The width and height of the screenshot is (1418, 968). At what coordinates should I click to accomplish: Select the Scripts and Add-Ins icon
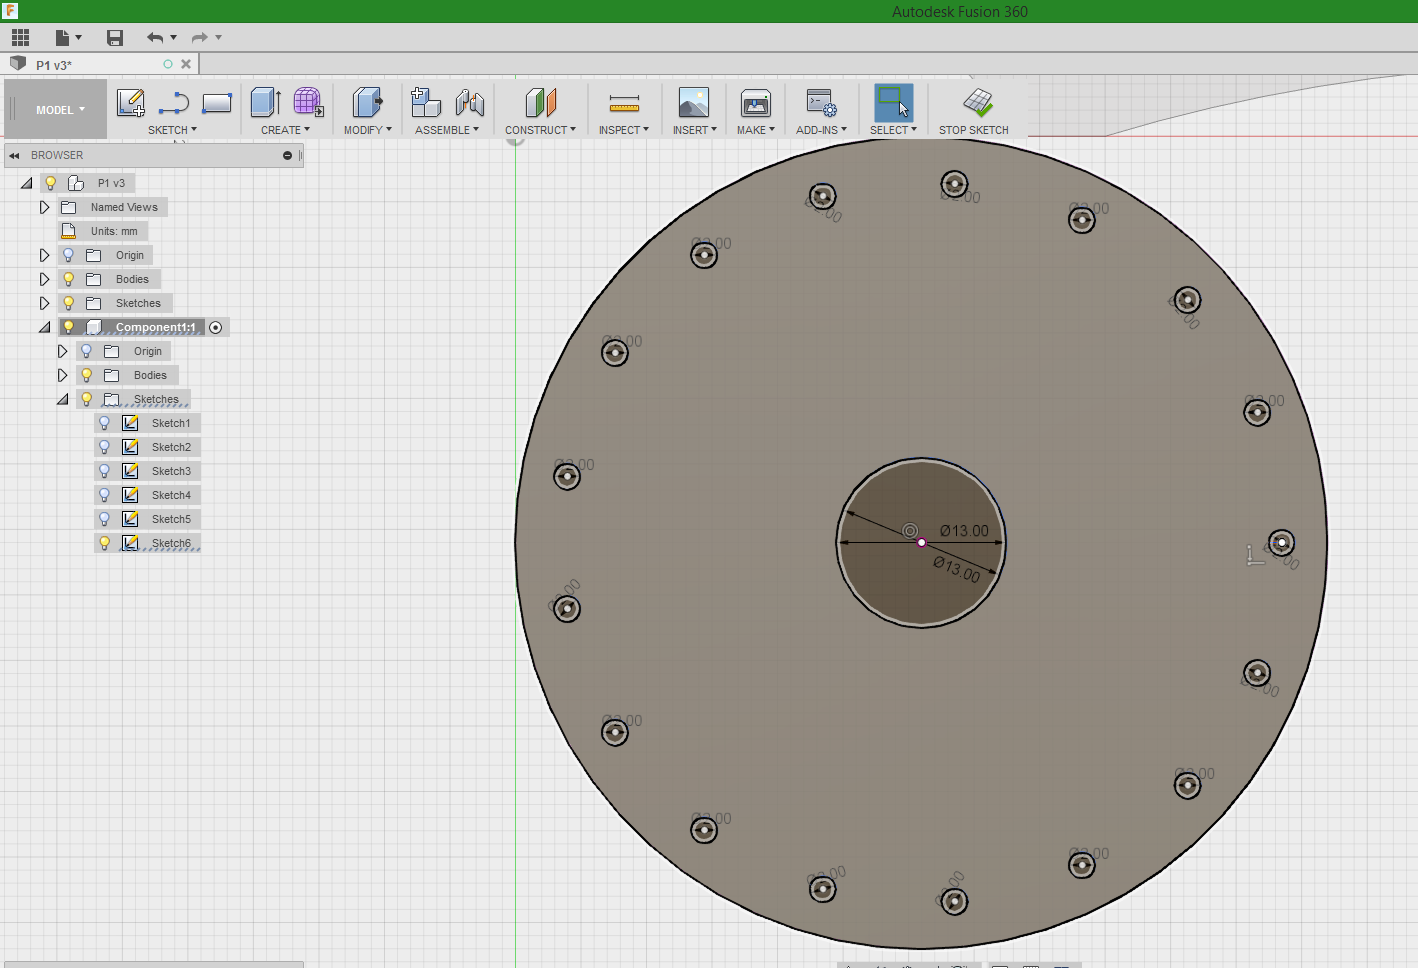click(x=821, y=102)
